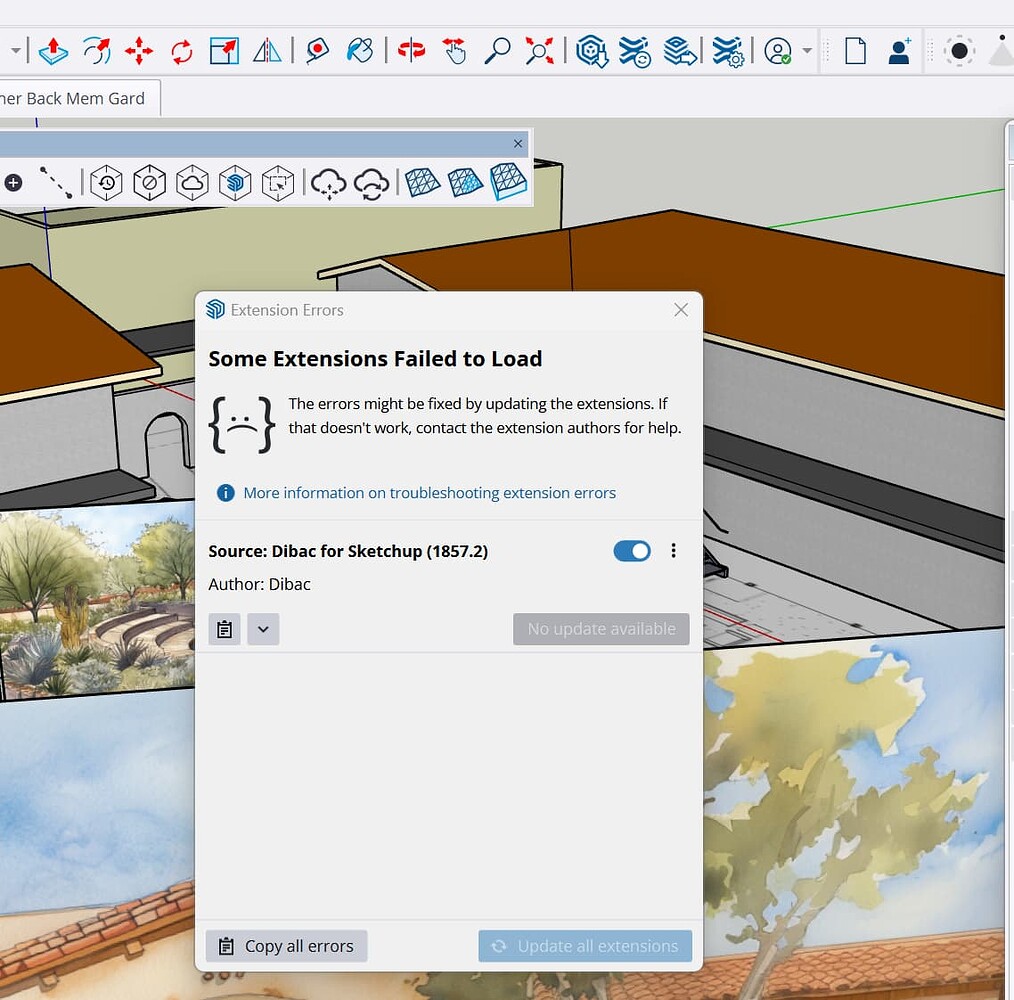
Task: Select the Push/Pull tool
Action: [53, 51]
